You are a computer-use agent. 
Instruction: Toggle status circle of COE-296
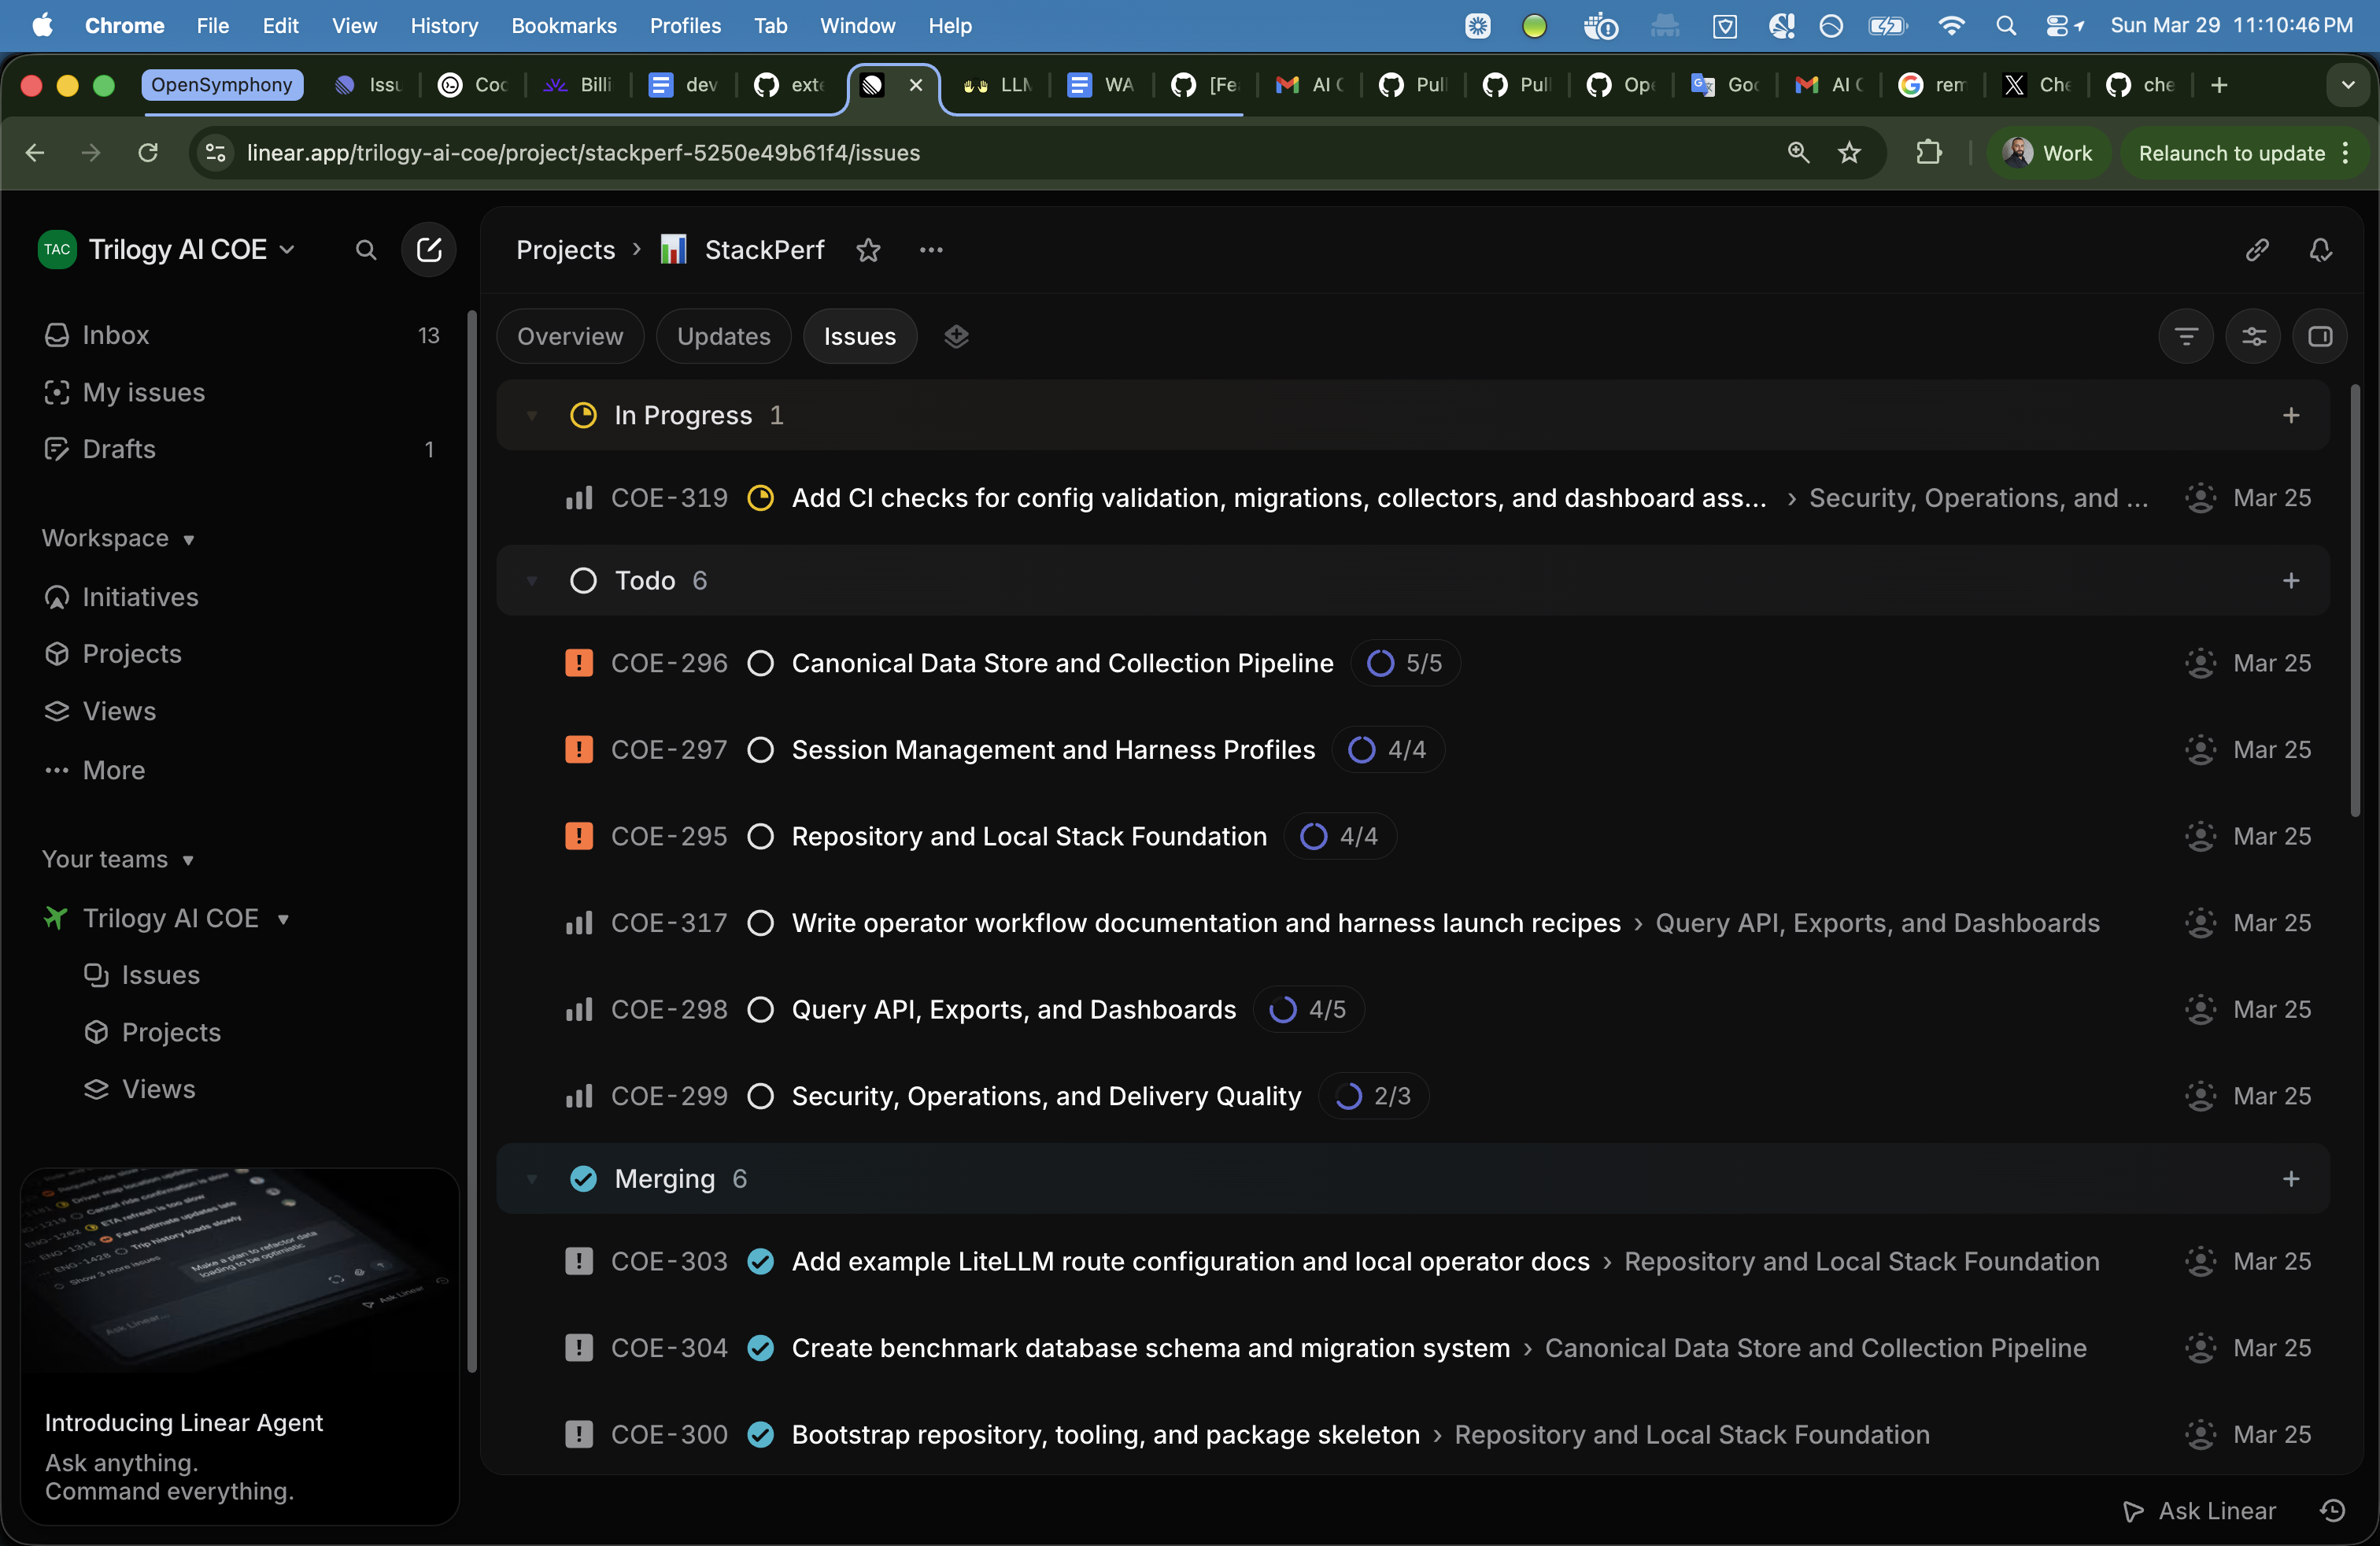[x=760, y=663]
